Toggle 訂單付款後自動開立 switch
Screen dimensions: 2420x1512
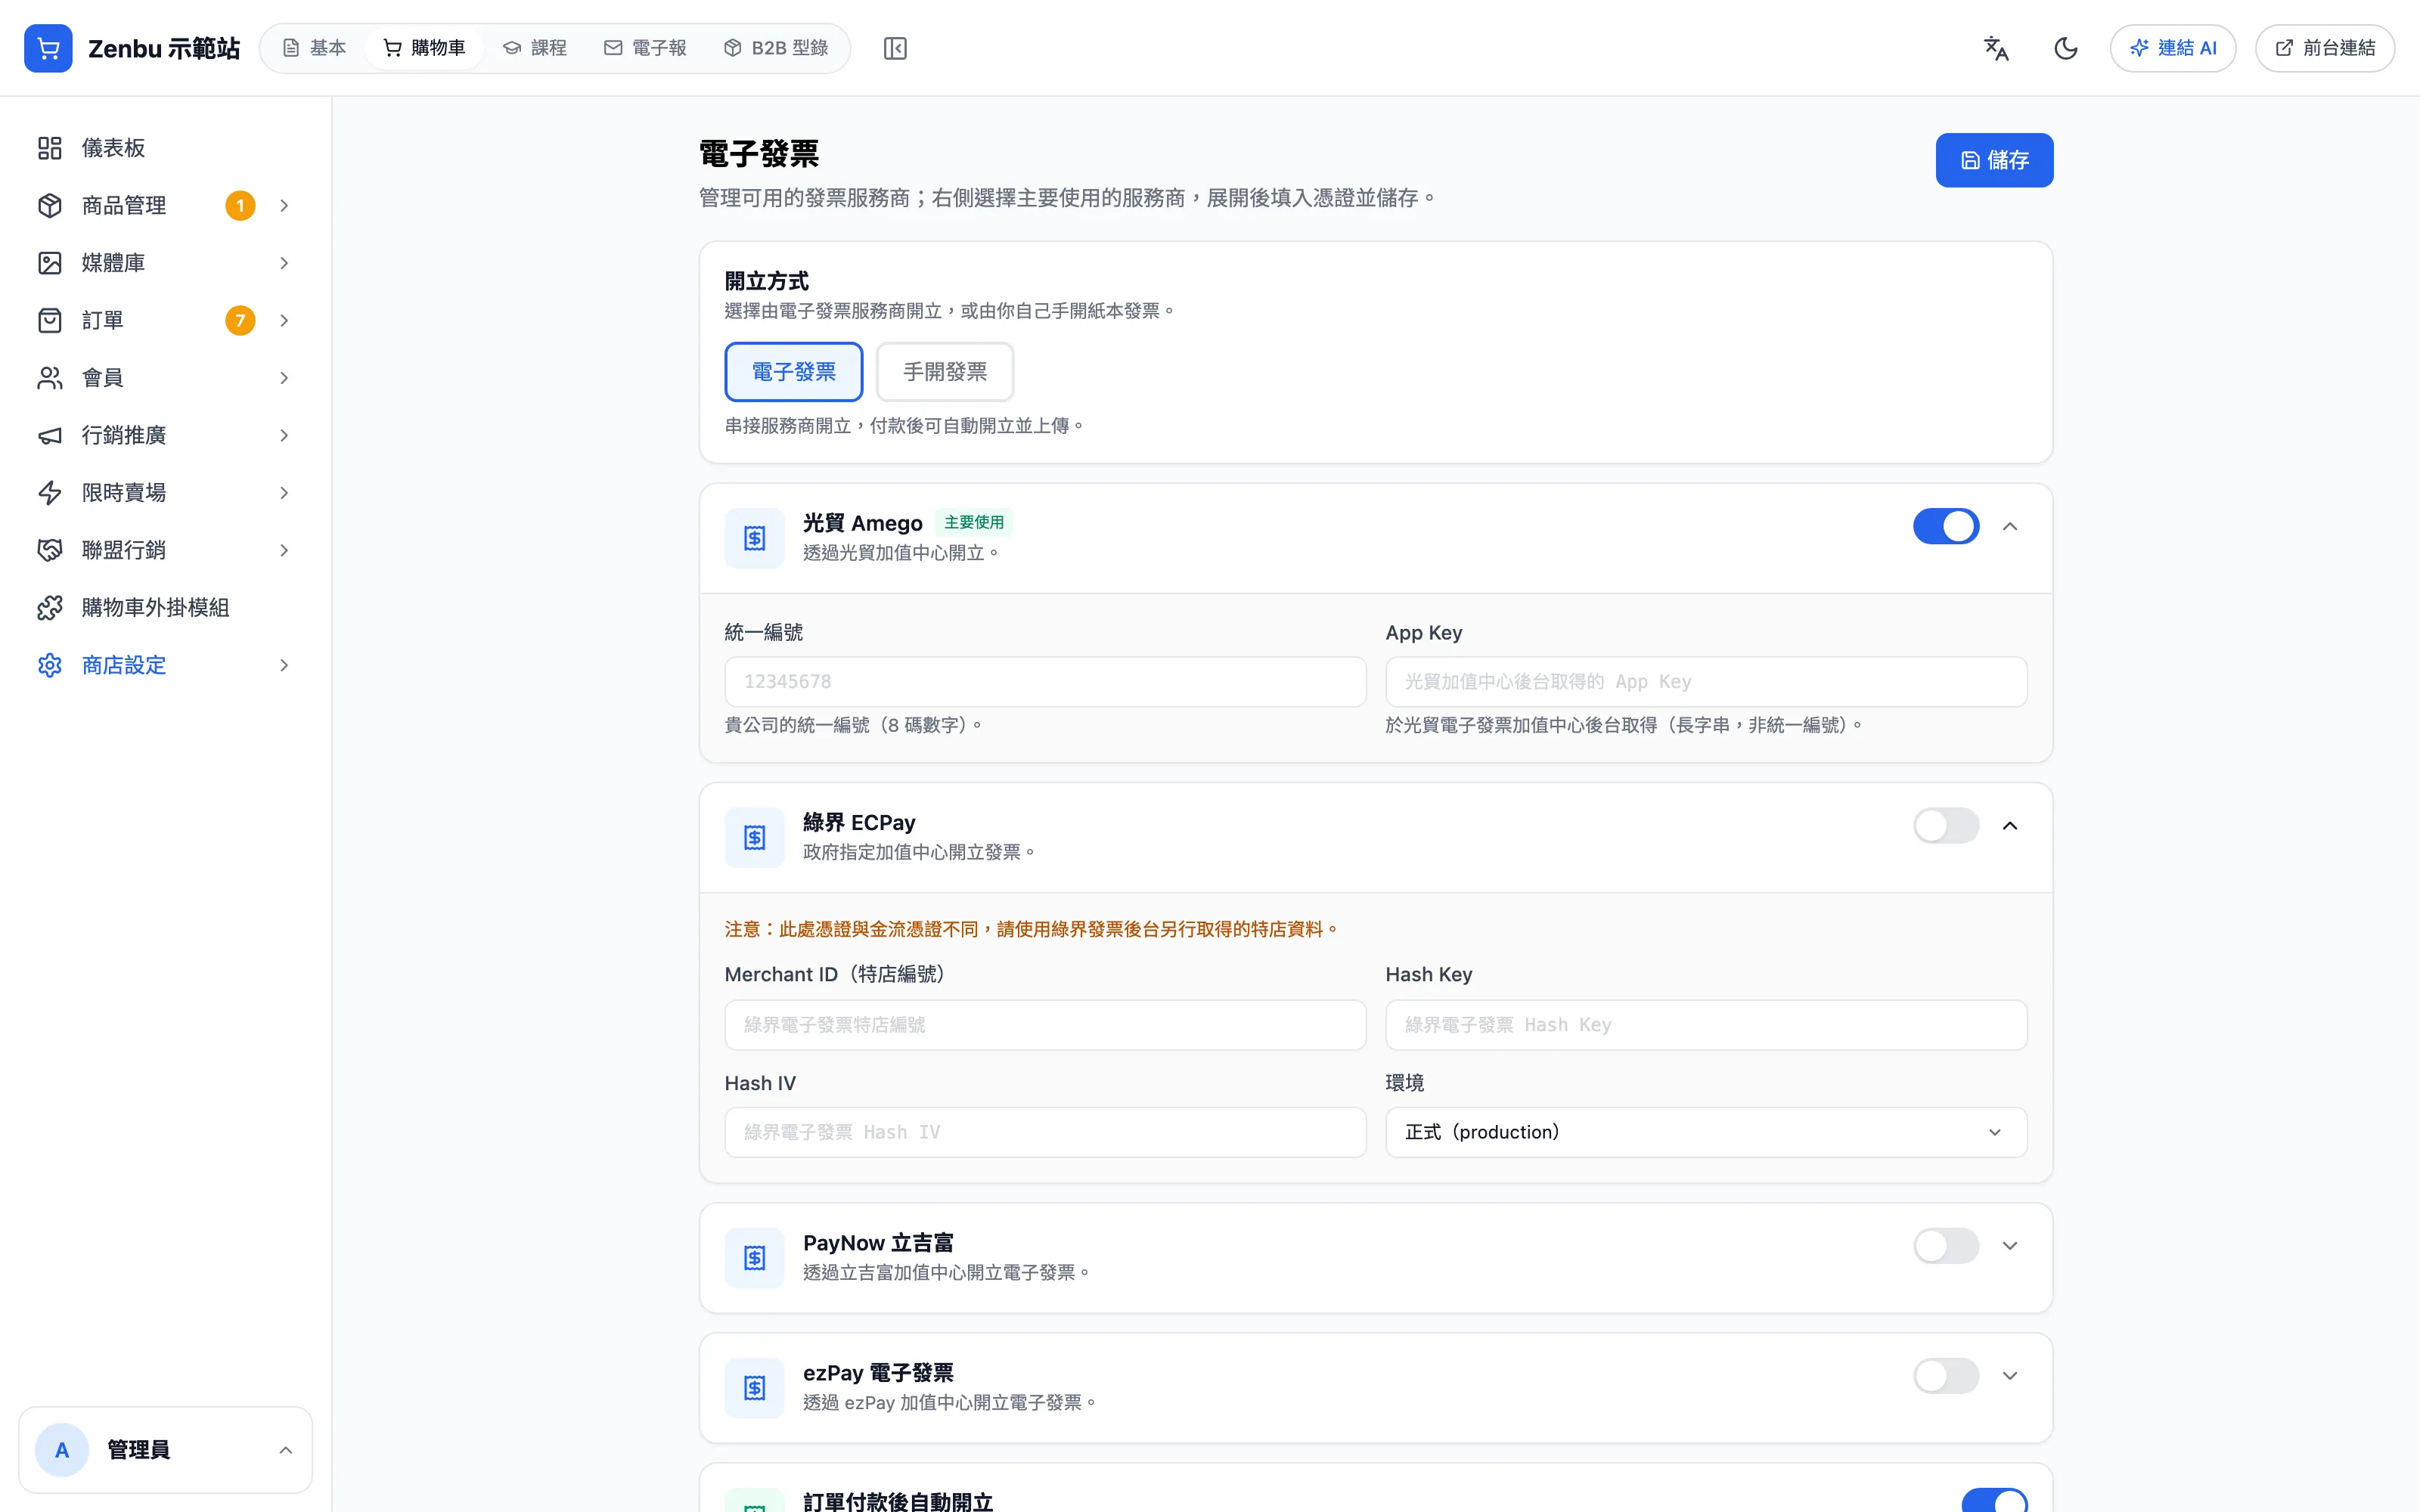1994,1501
